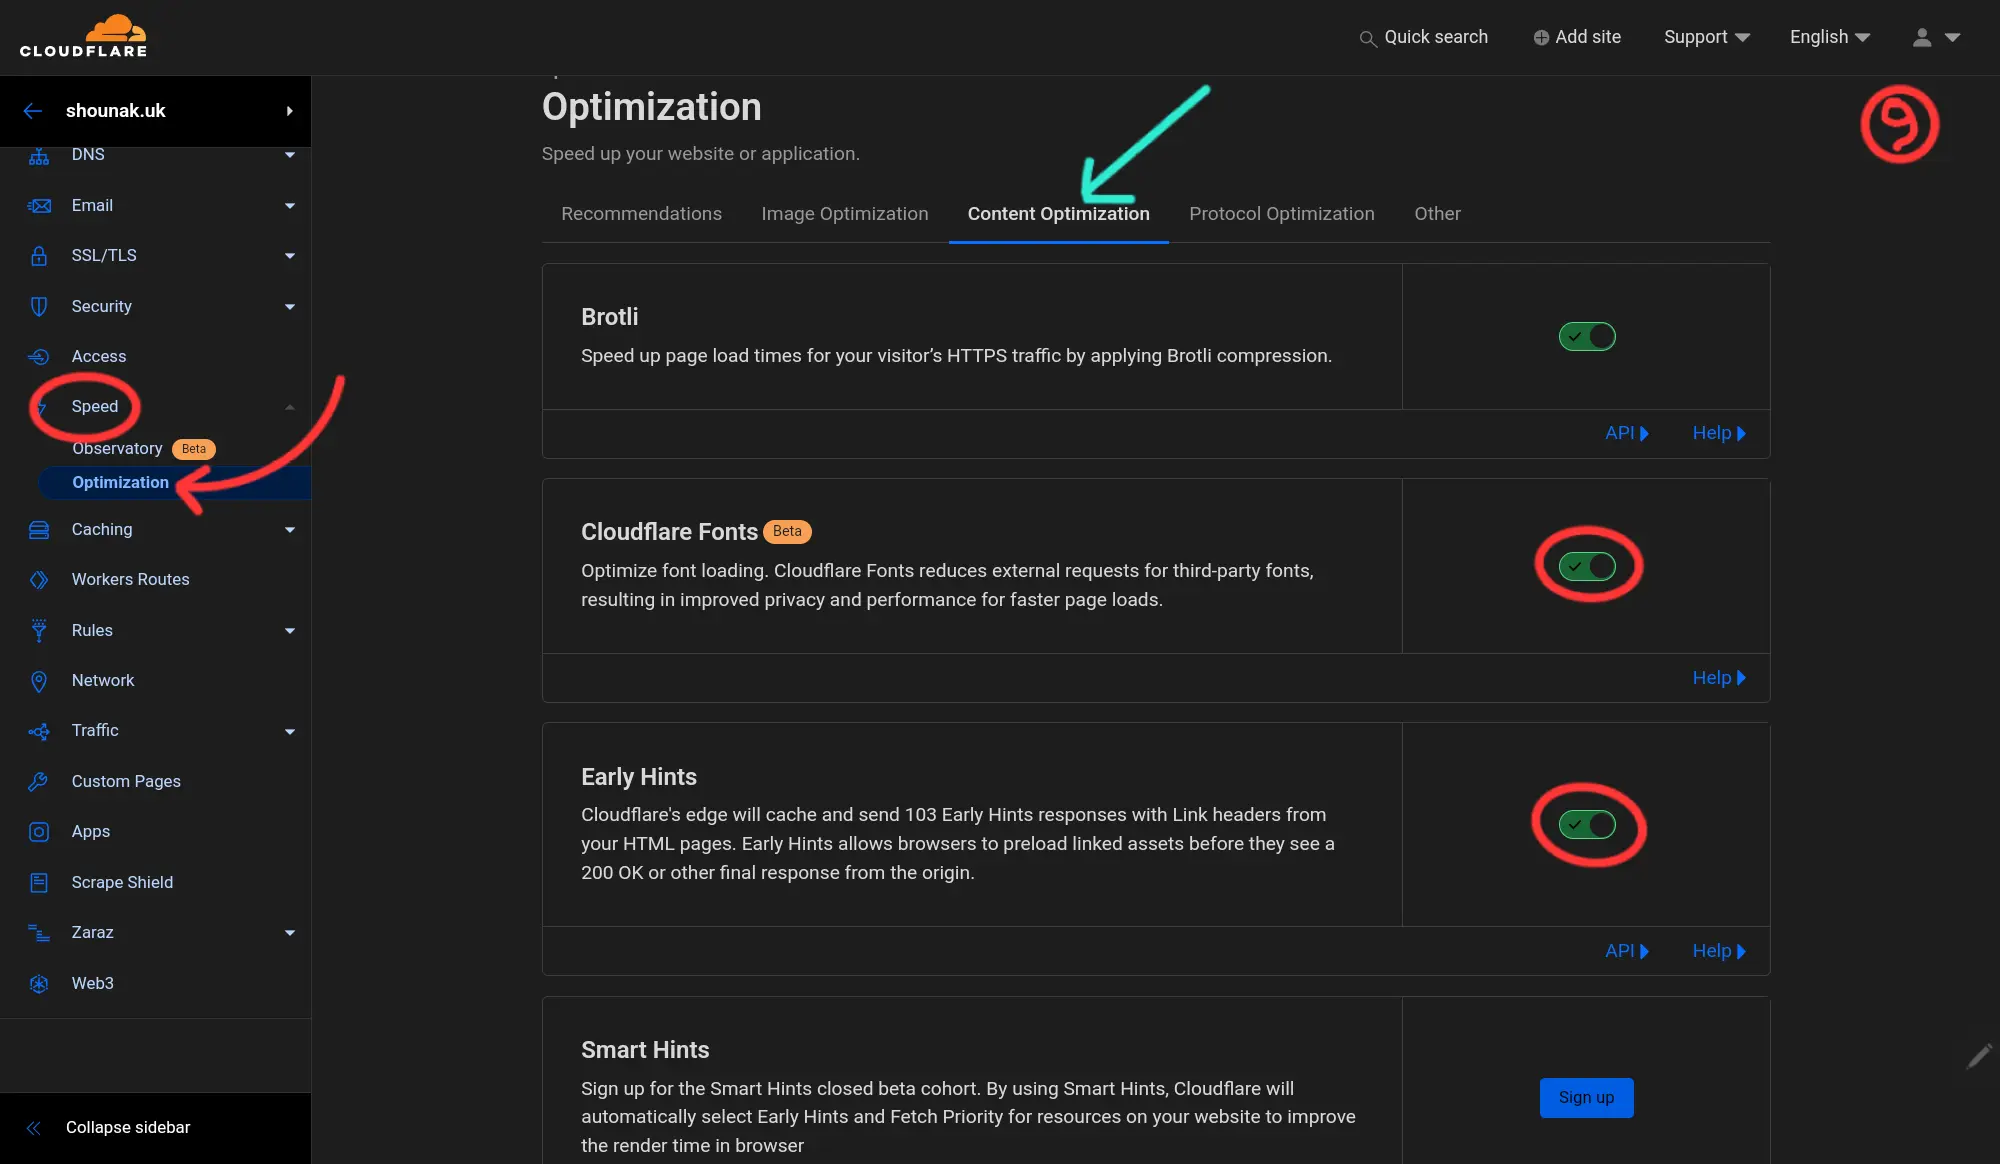Screen dimensions: 2000x1164
Task: Click the Rules section icon in sidebar
Action: [x=39, y=630]
